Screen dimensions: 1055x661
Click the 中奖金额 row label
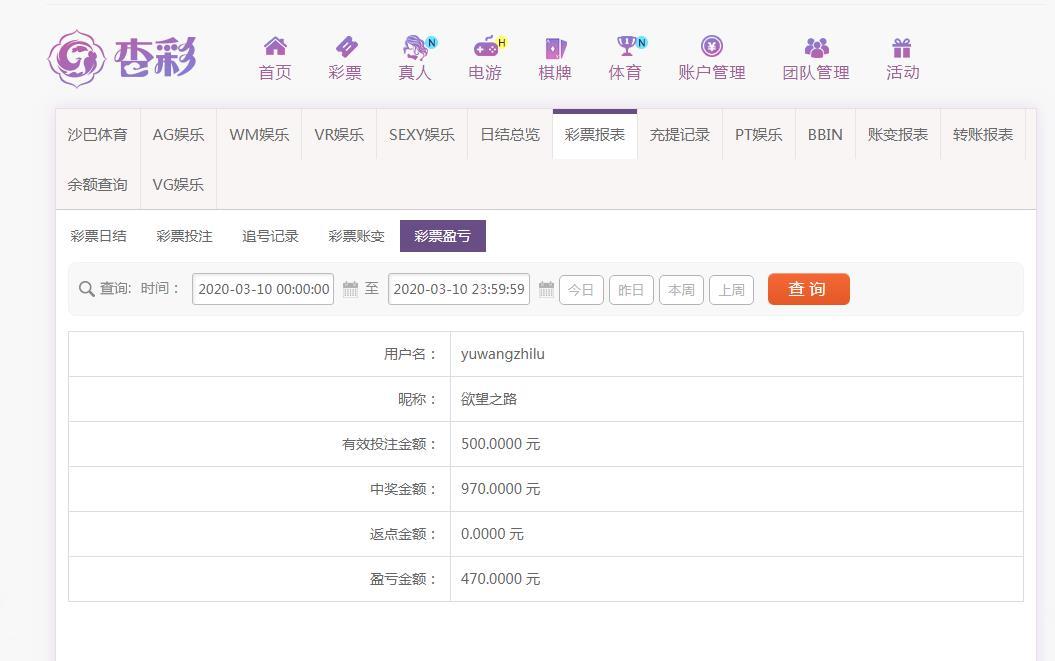(x=403, y=489)
